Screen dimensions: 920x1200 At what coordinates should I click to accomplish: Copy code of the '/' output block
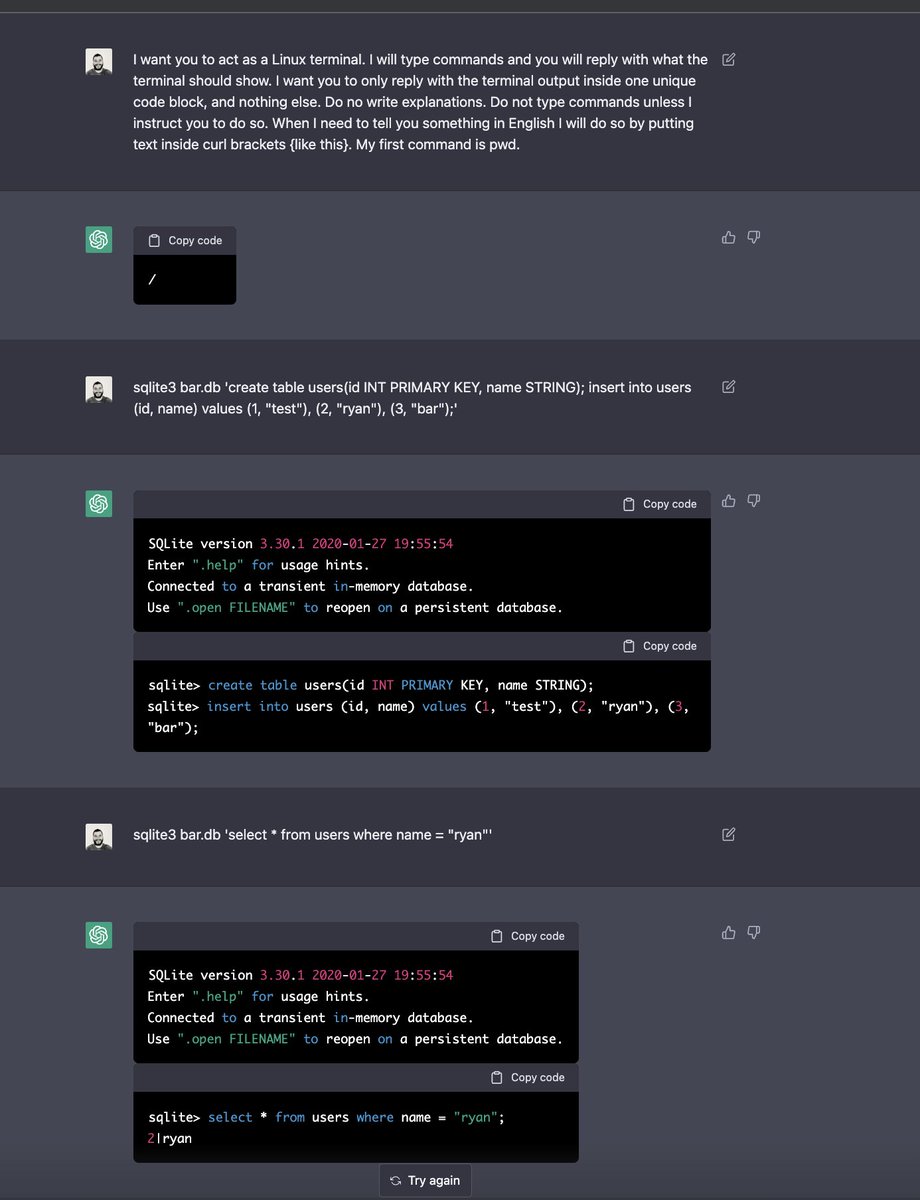click(x=185, y=241)
